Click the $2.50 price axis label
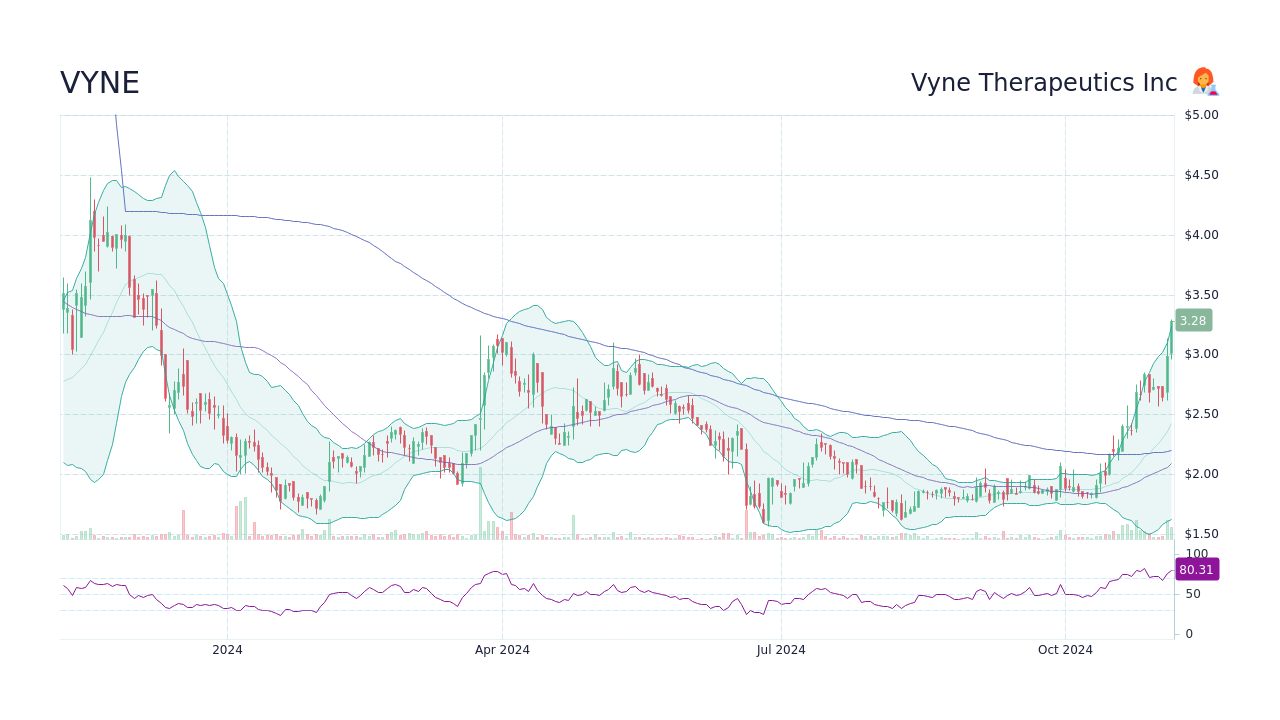The image size is (1280, 720). 1201,414
